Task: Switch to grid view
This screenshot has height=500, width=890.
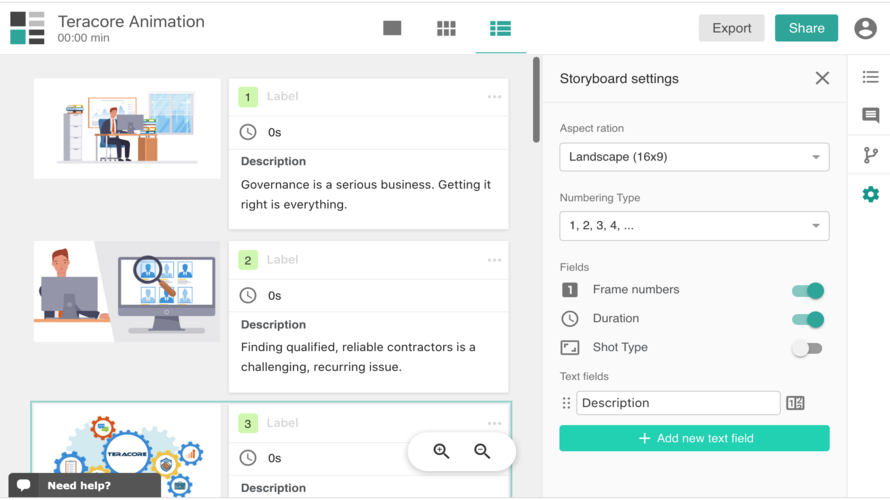Action: click(446, 28)
